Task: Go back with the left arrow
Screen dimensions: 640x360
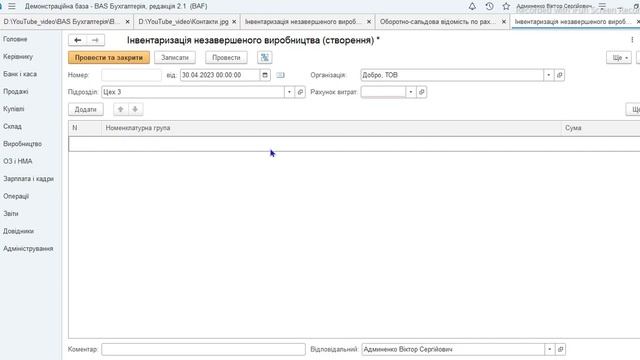Action: pos(78,40)
